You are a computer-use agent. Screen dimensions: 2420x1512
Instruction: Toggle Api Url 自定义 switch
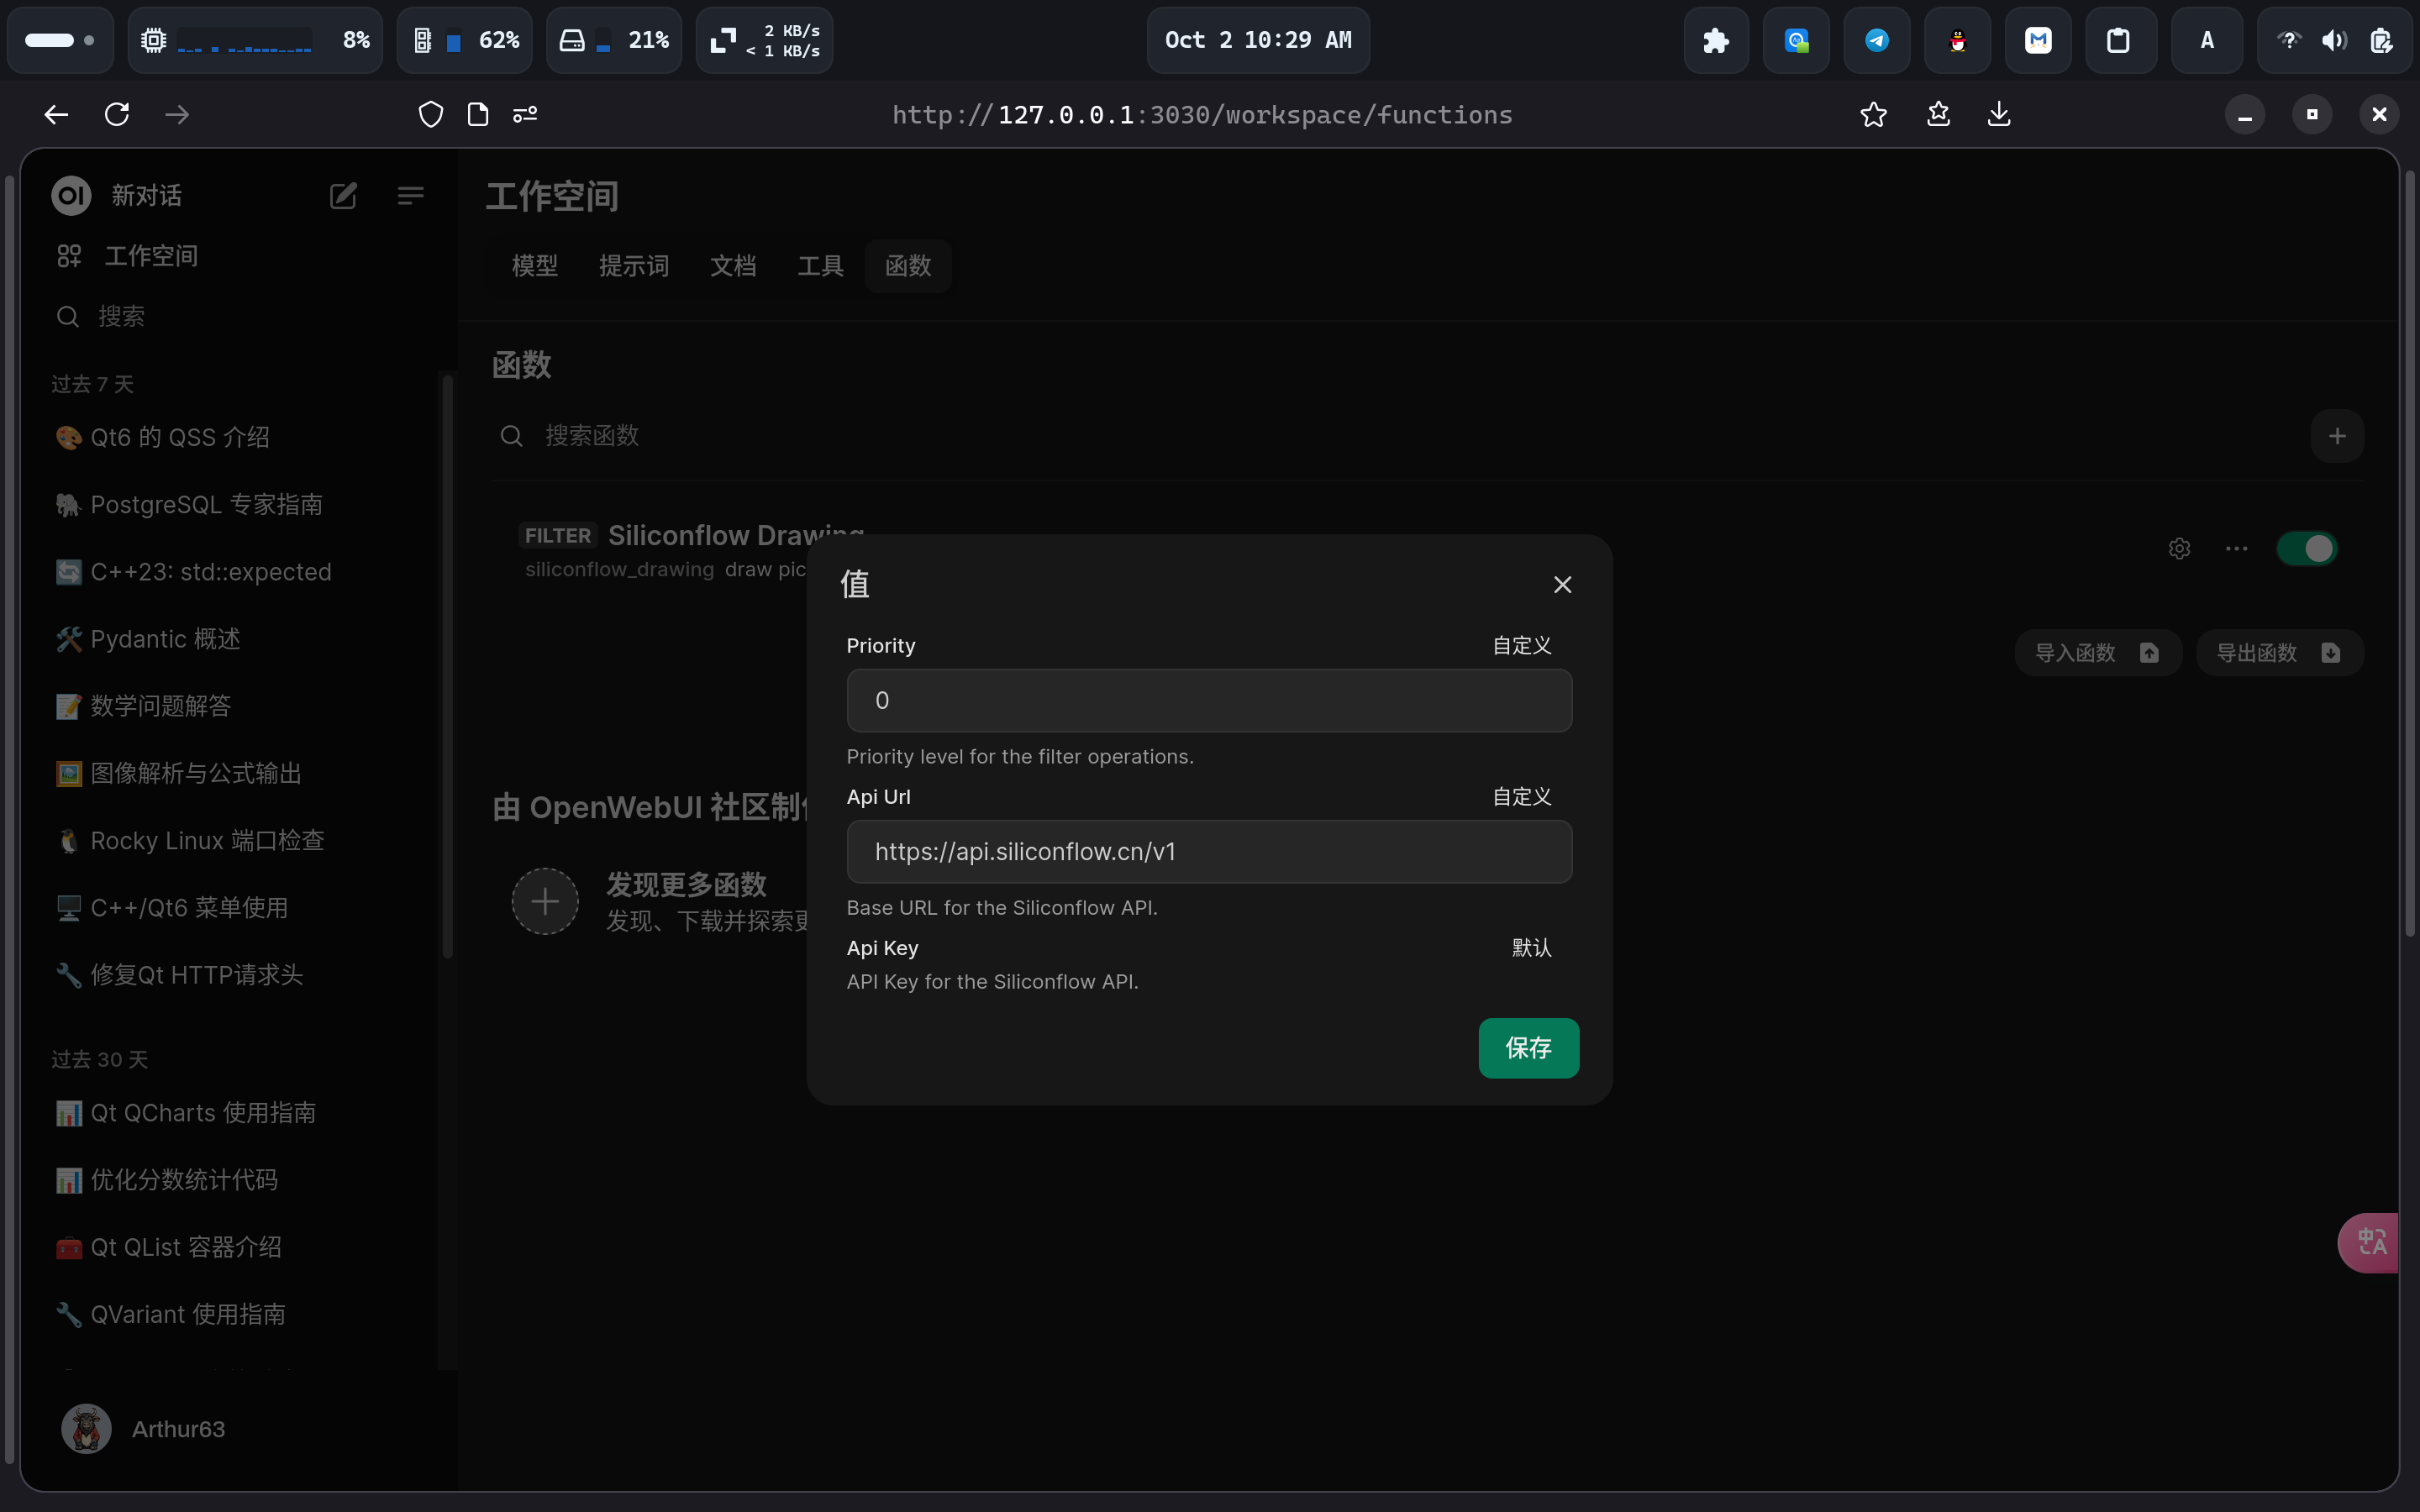coord(1522,797)
